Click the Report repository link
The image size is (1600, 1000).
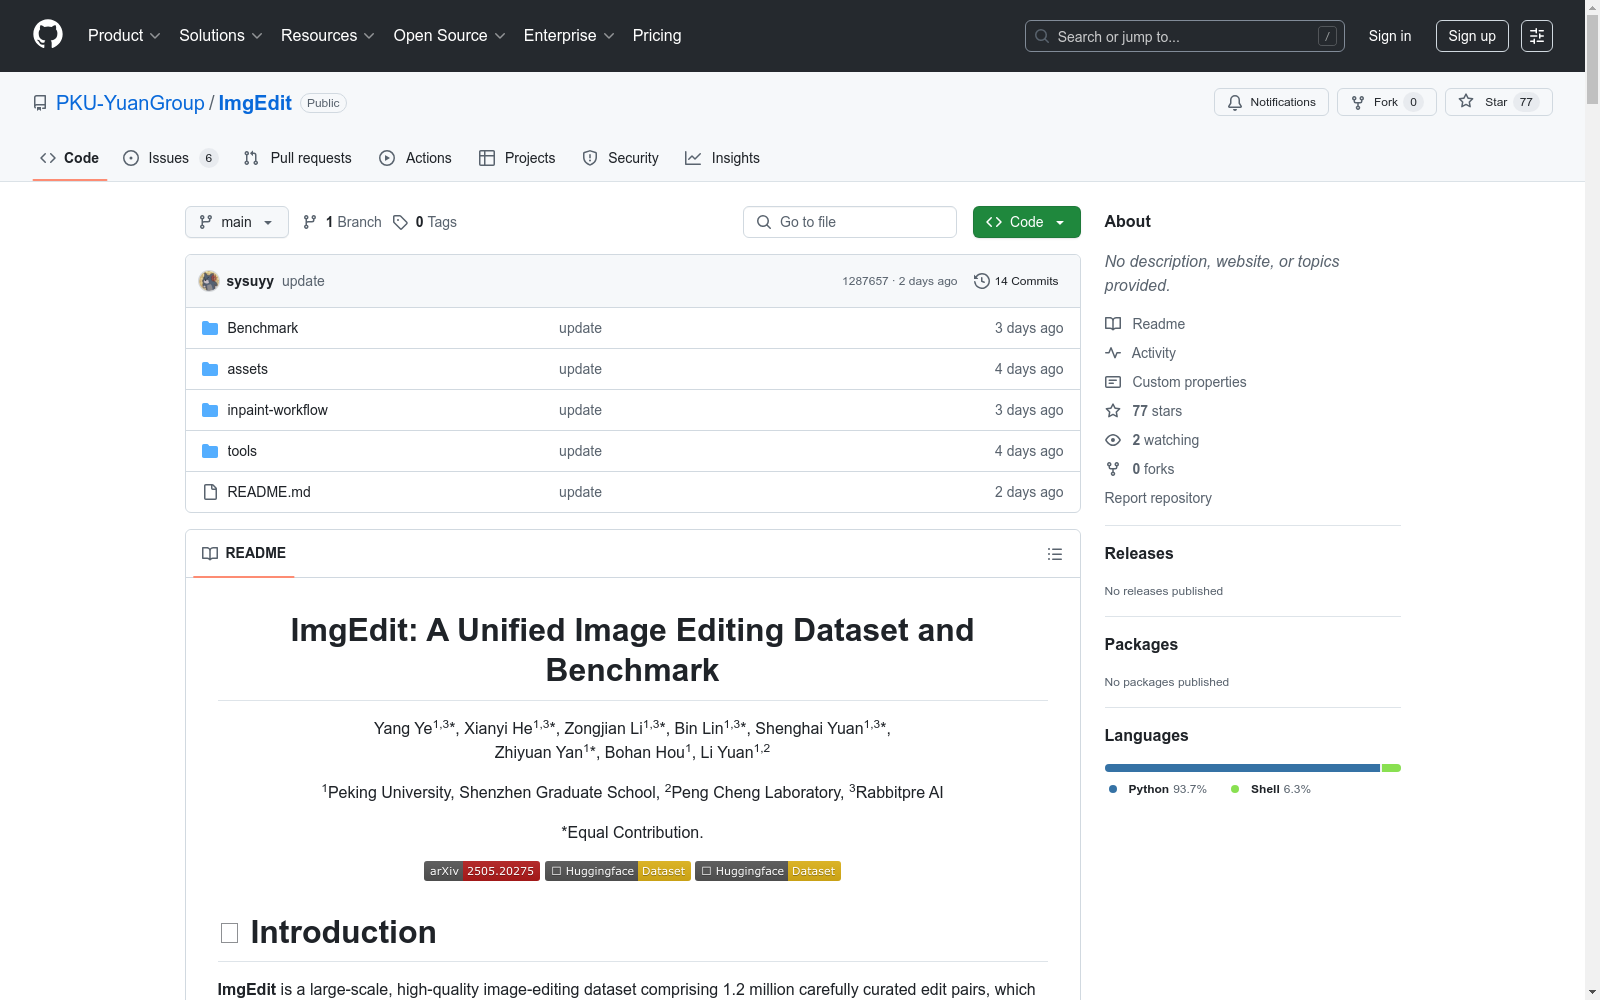(x=1158, y=498)
